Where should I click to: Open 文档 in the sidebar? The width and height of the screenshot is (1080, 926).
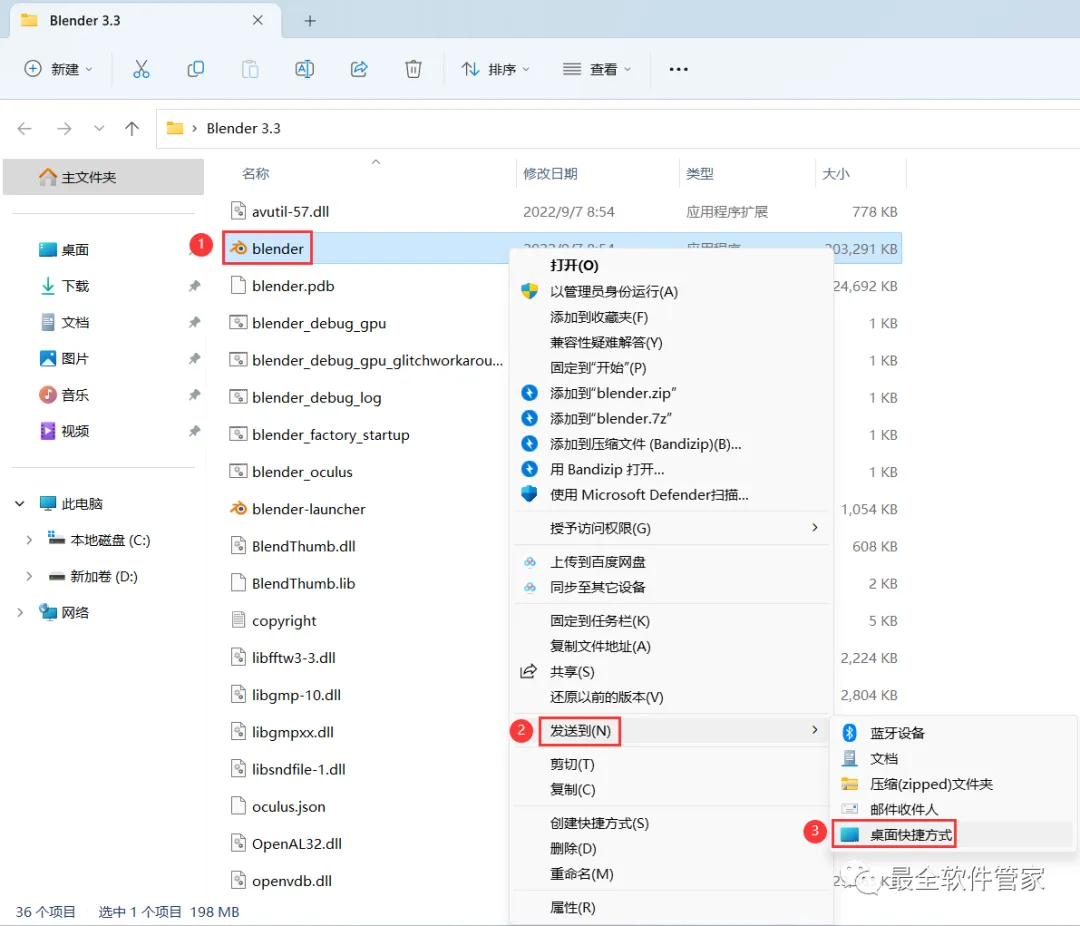(75, 322)
